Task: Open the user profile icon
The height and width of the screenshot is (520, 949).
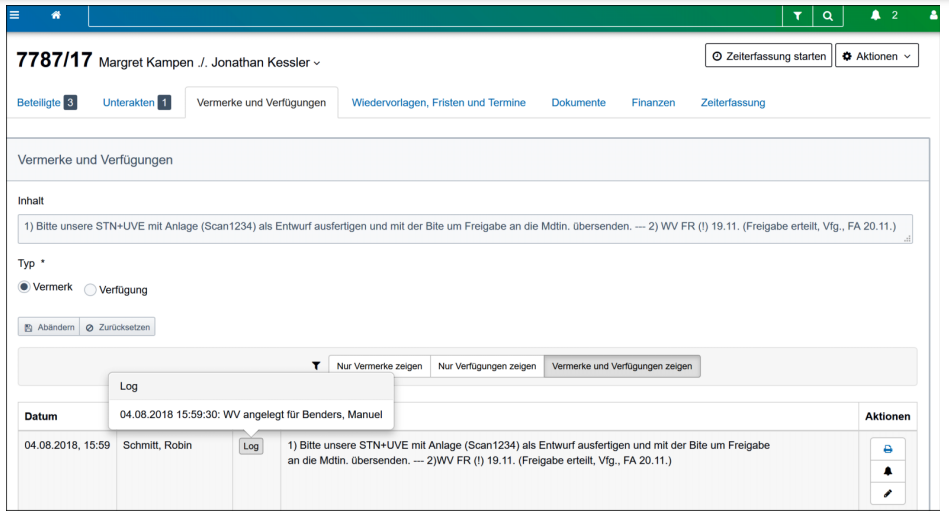Action: coord(935,16)
